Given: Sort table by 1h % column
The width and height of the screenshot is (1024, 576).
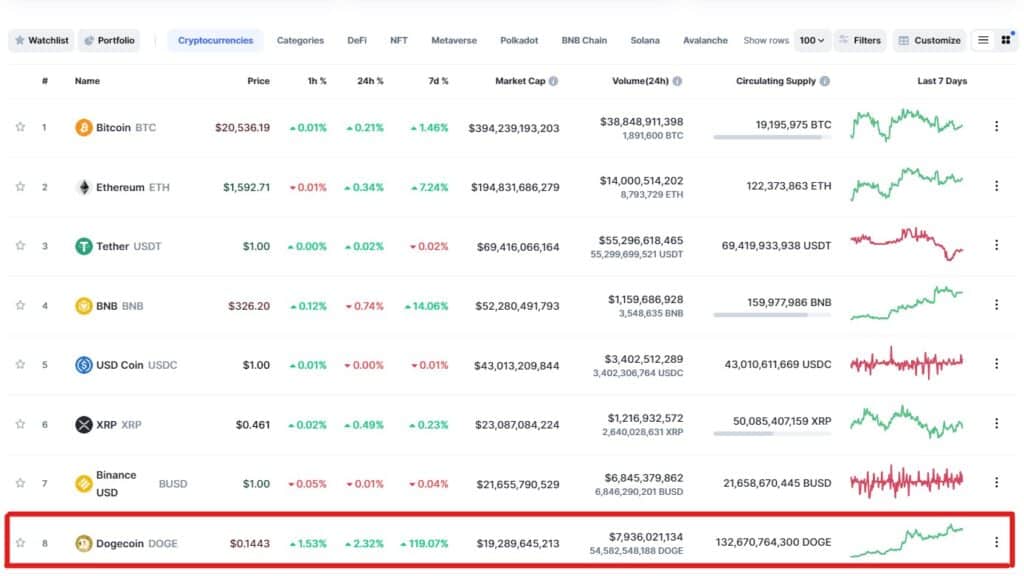Looking at the screenshot, I should (317, 81).
